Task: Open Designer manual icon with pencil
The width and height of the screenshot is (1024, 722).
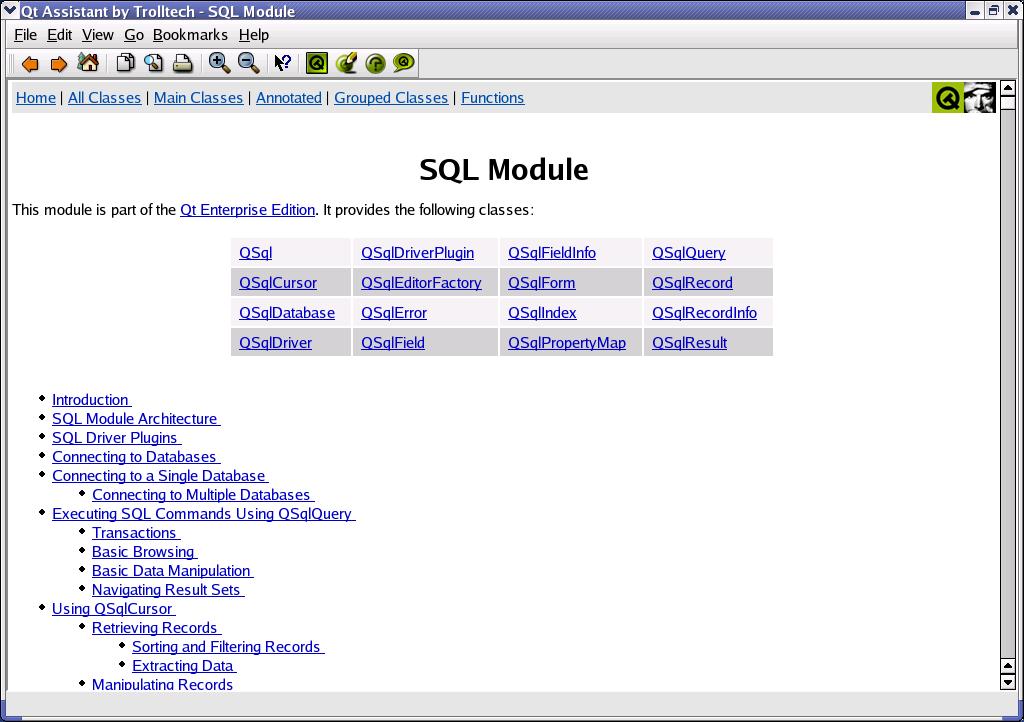Action: click(346, 63)
